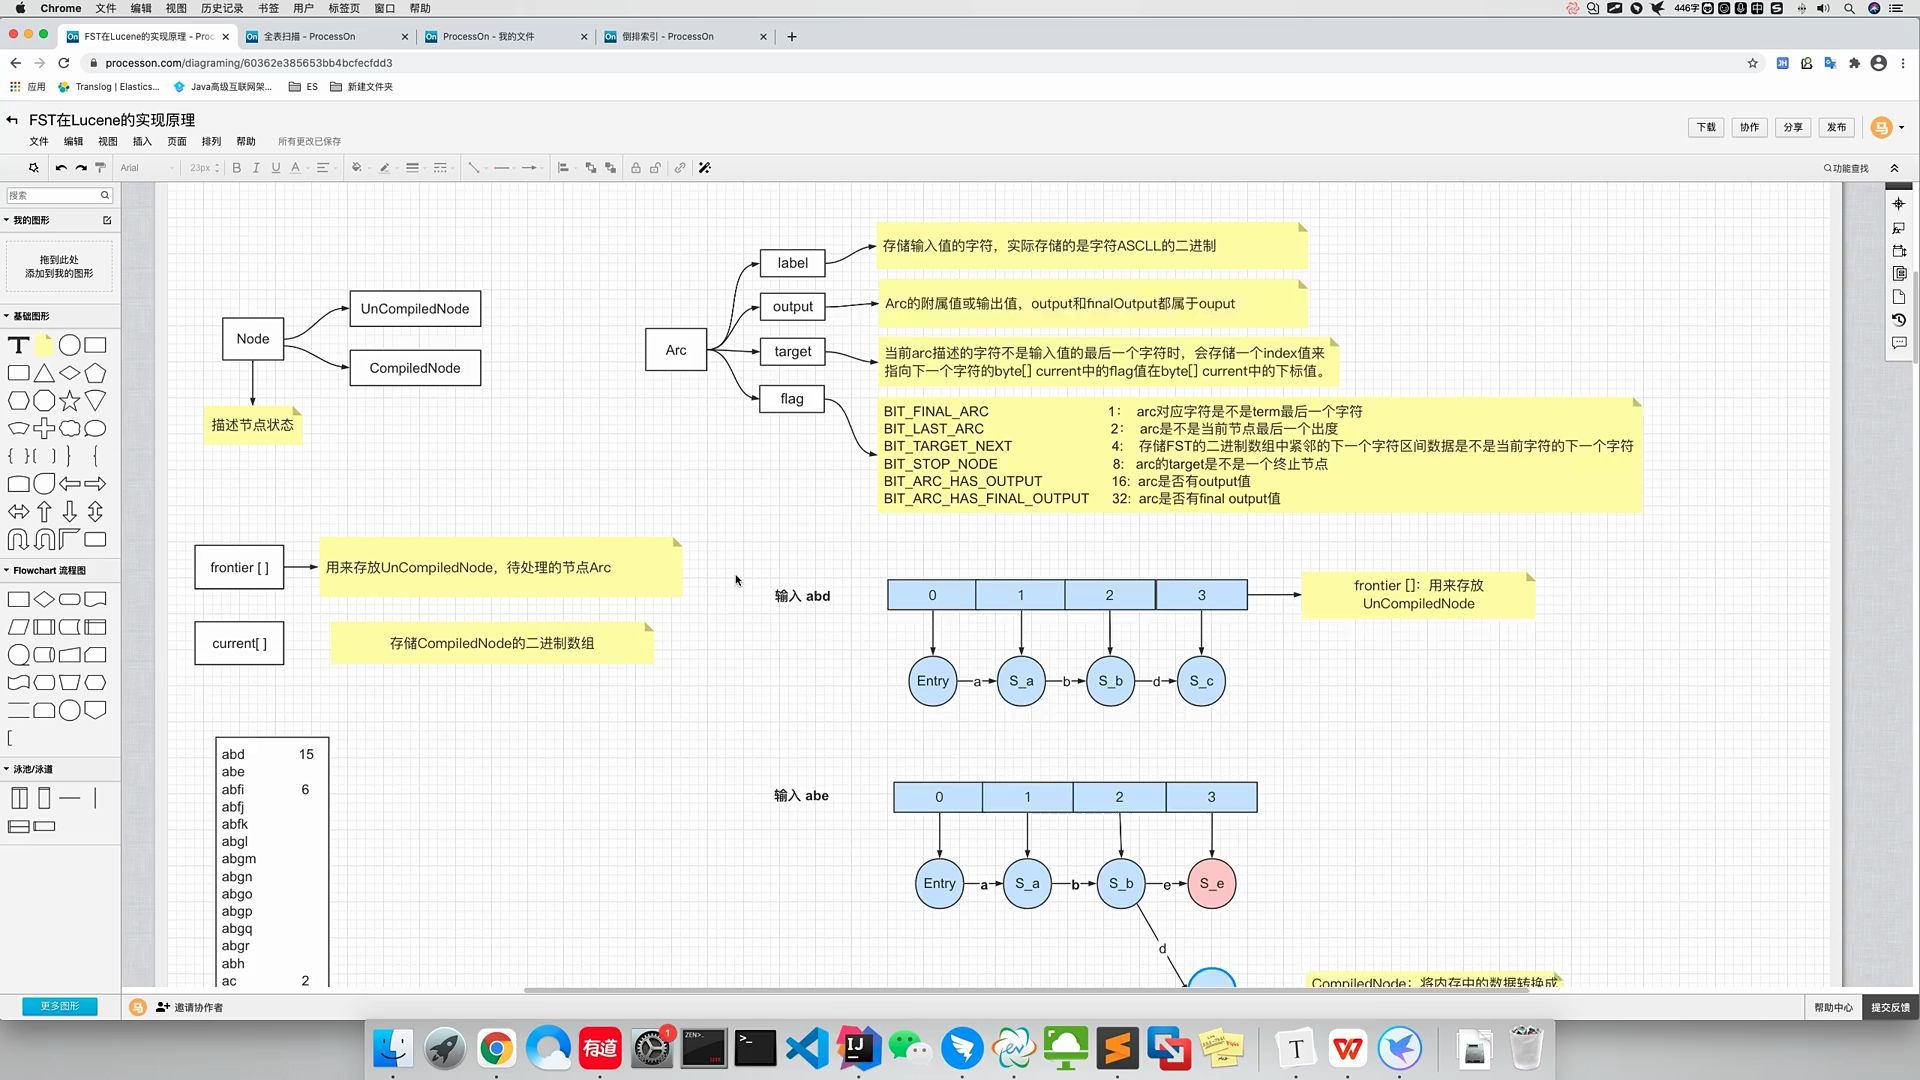Select the italic formatting icon

click(x=257, y=167)
